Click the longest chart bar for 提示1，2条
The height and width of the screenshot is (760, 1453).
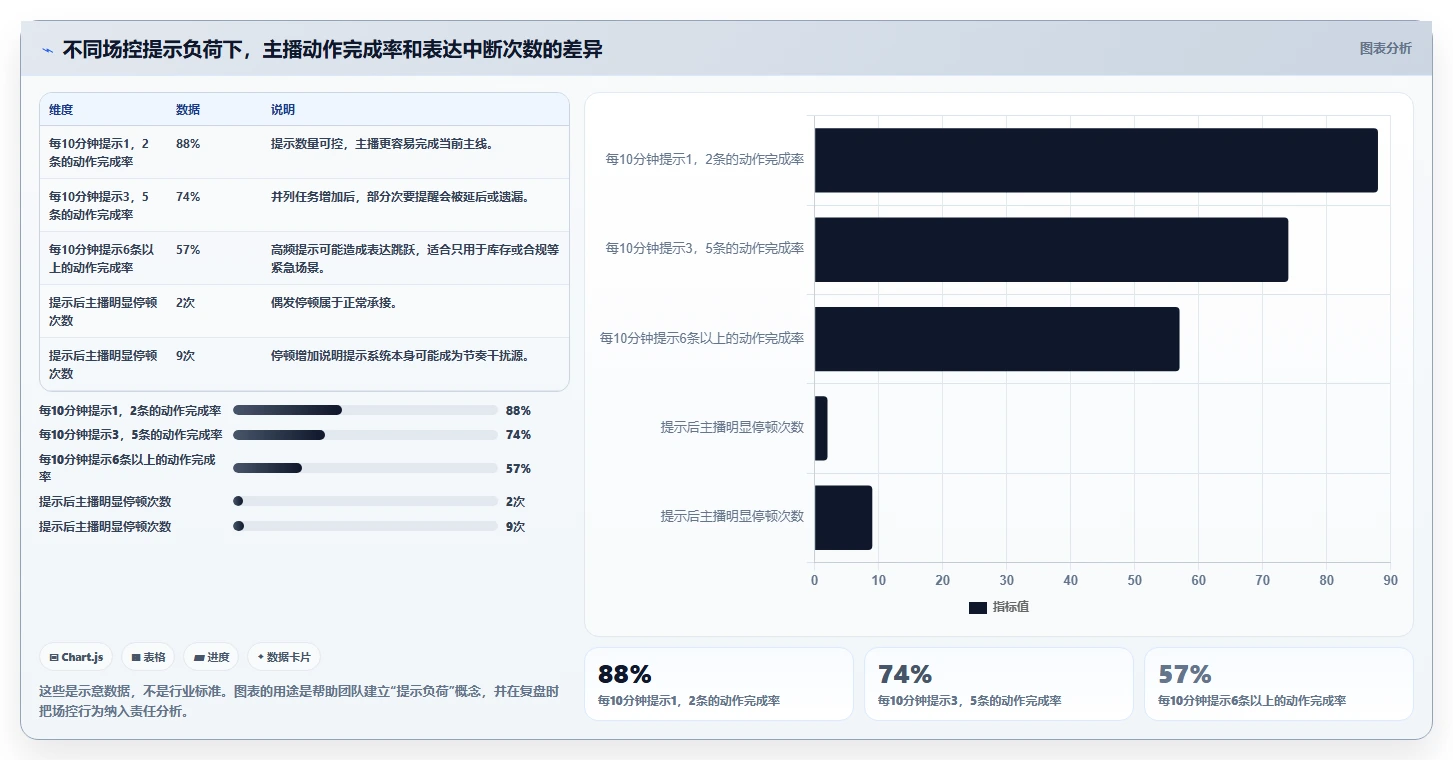coord(1096,160)
